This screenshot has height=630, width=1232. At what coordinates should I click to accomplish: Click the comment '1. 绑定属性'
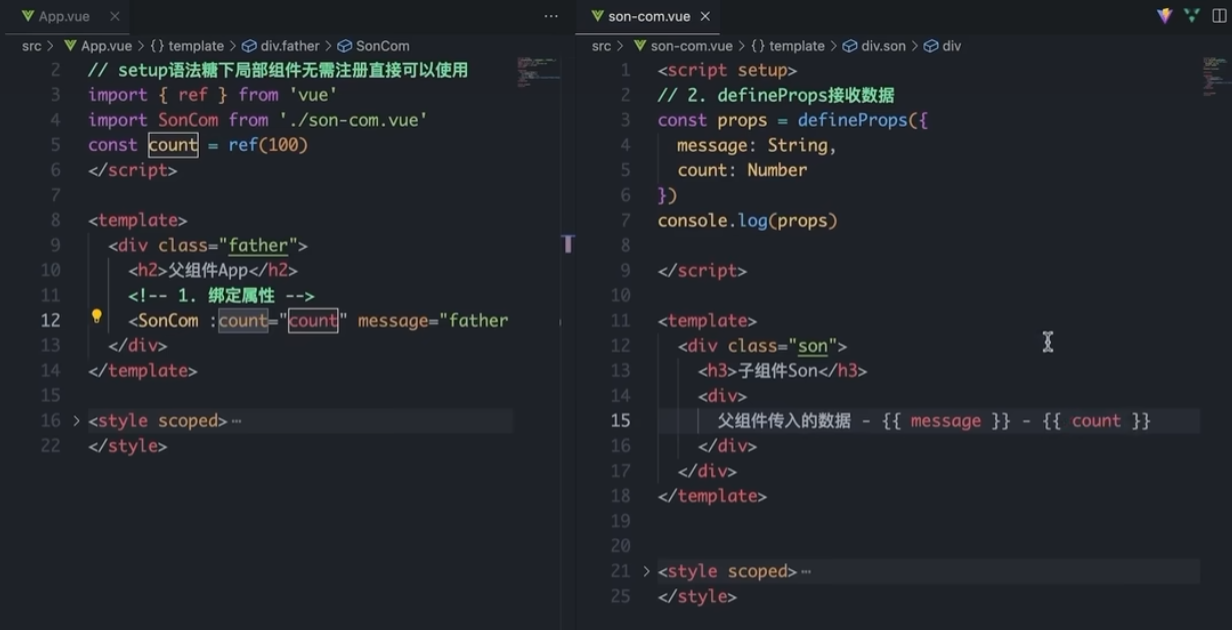221,295
